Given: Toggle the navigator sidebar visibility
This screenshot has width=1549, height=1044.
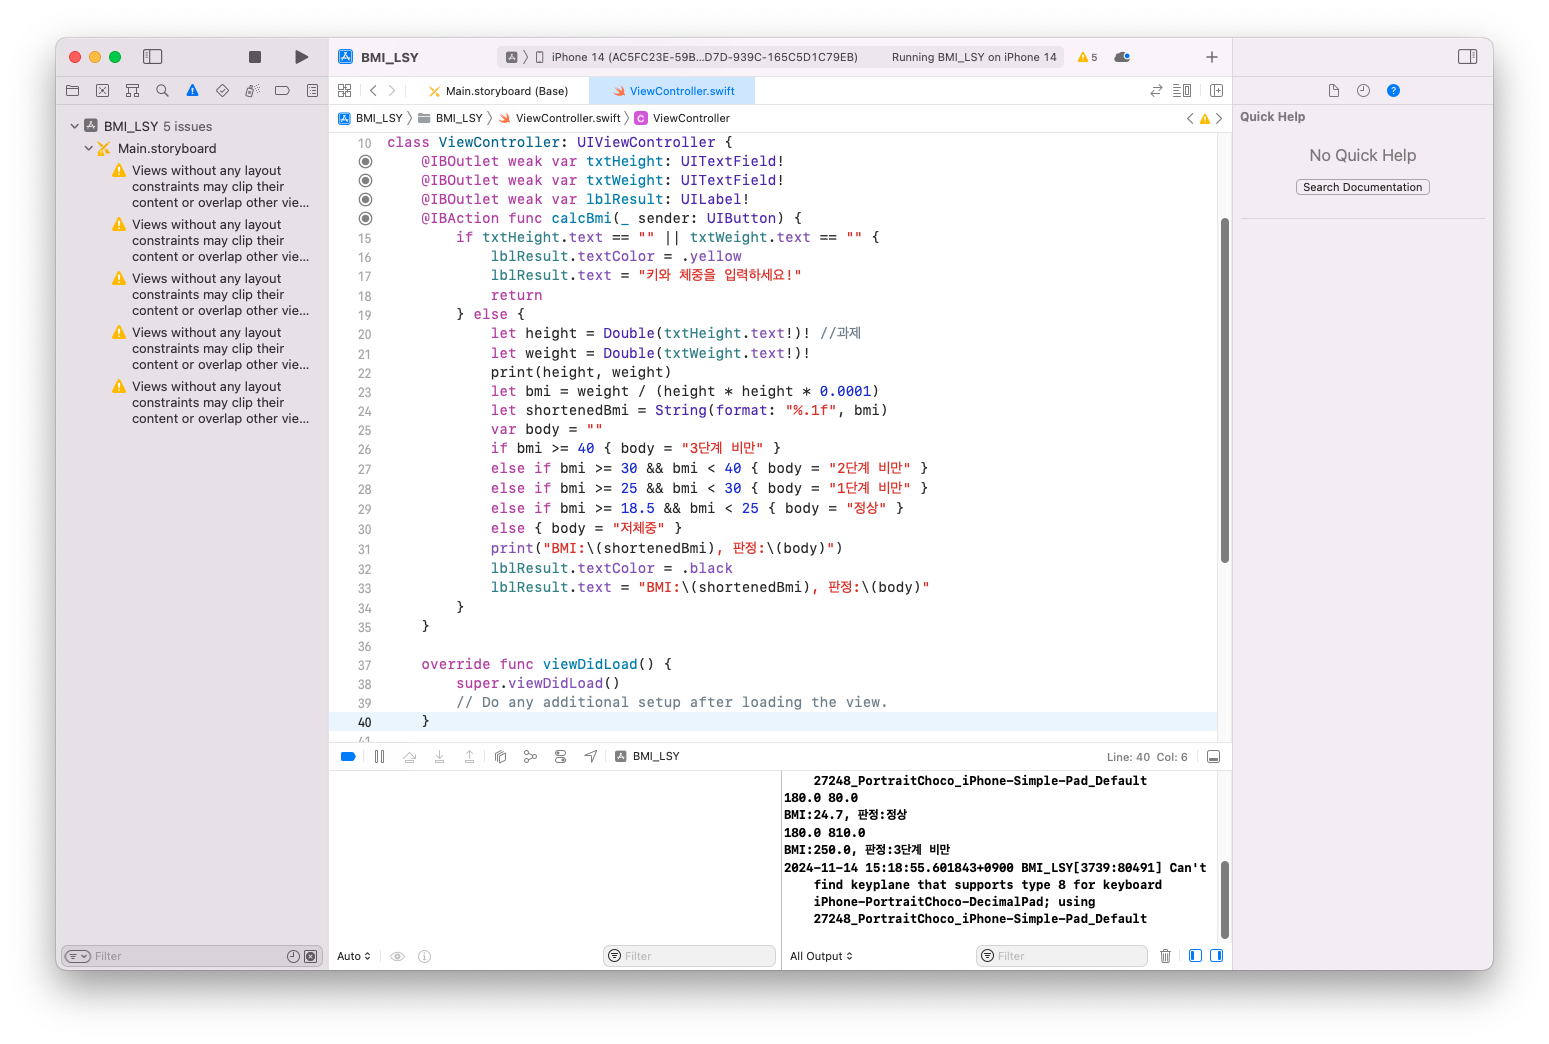Looking at the screenshot, I should pyautogui.click(x=153, y=57).
